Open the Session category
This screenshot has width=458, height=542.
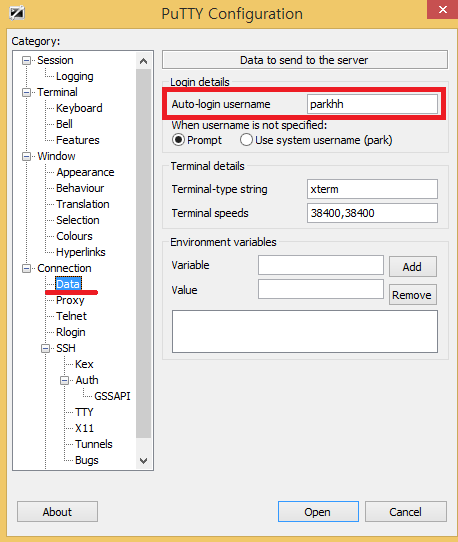pos(55,60)
